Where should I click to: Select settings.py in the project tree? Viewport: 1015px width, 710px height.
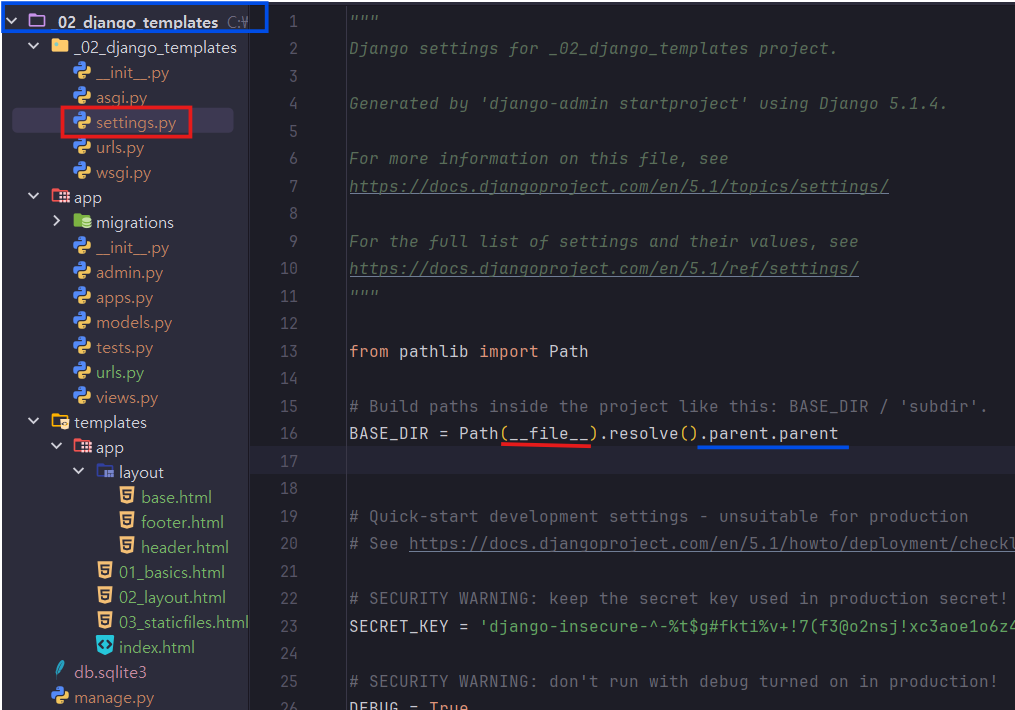coord(136,122)
